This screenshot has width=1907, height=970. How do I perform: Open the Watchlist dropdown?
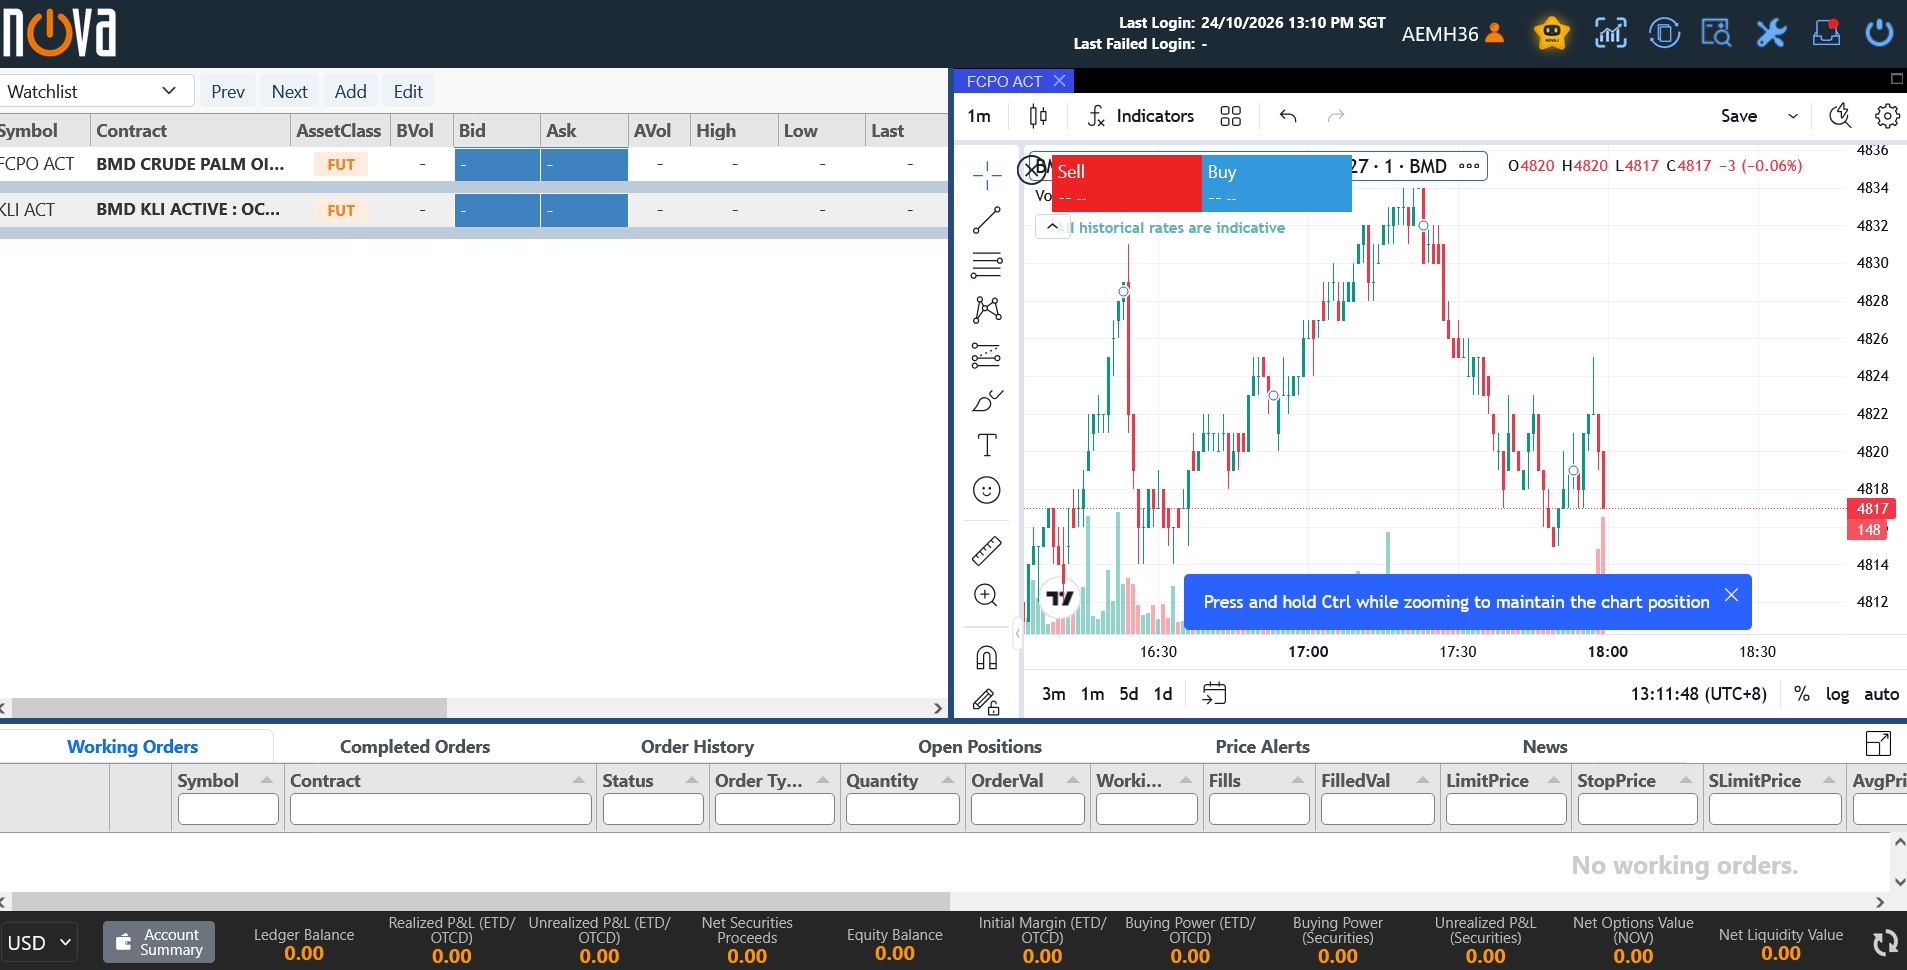click(95, 91)
